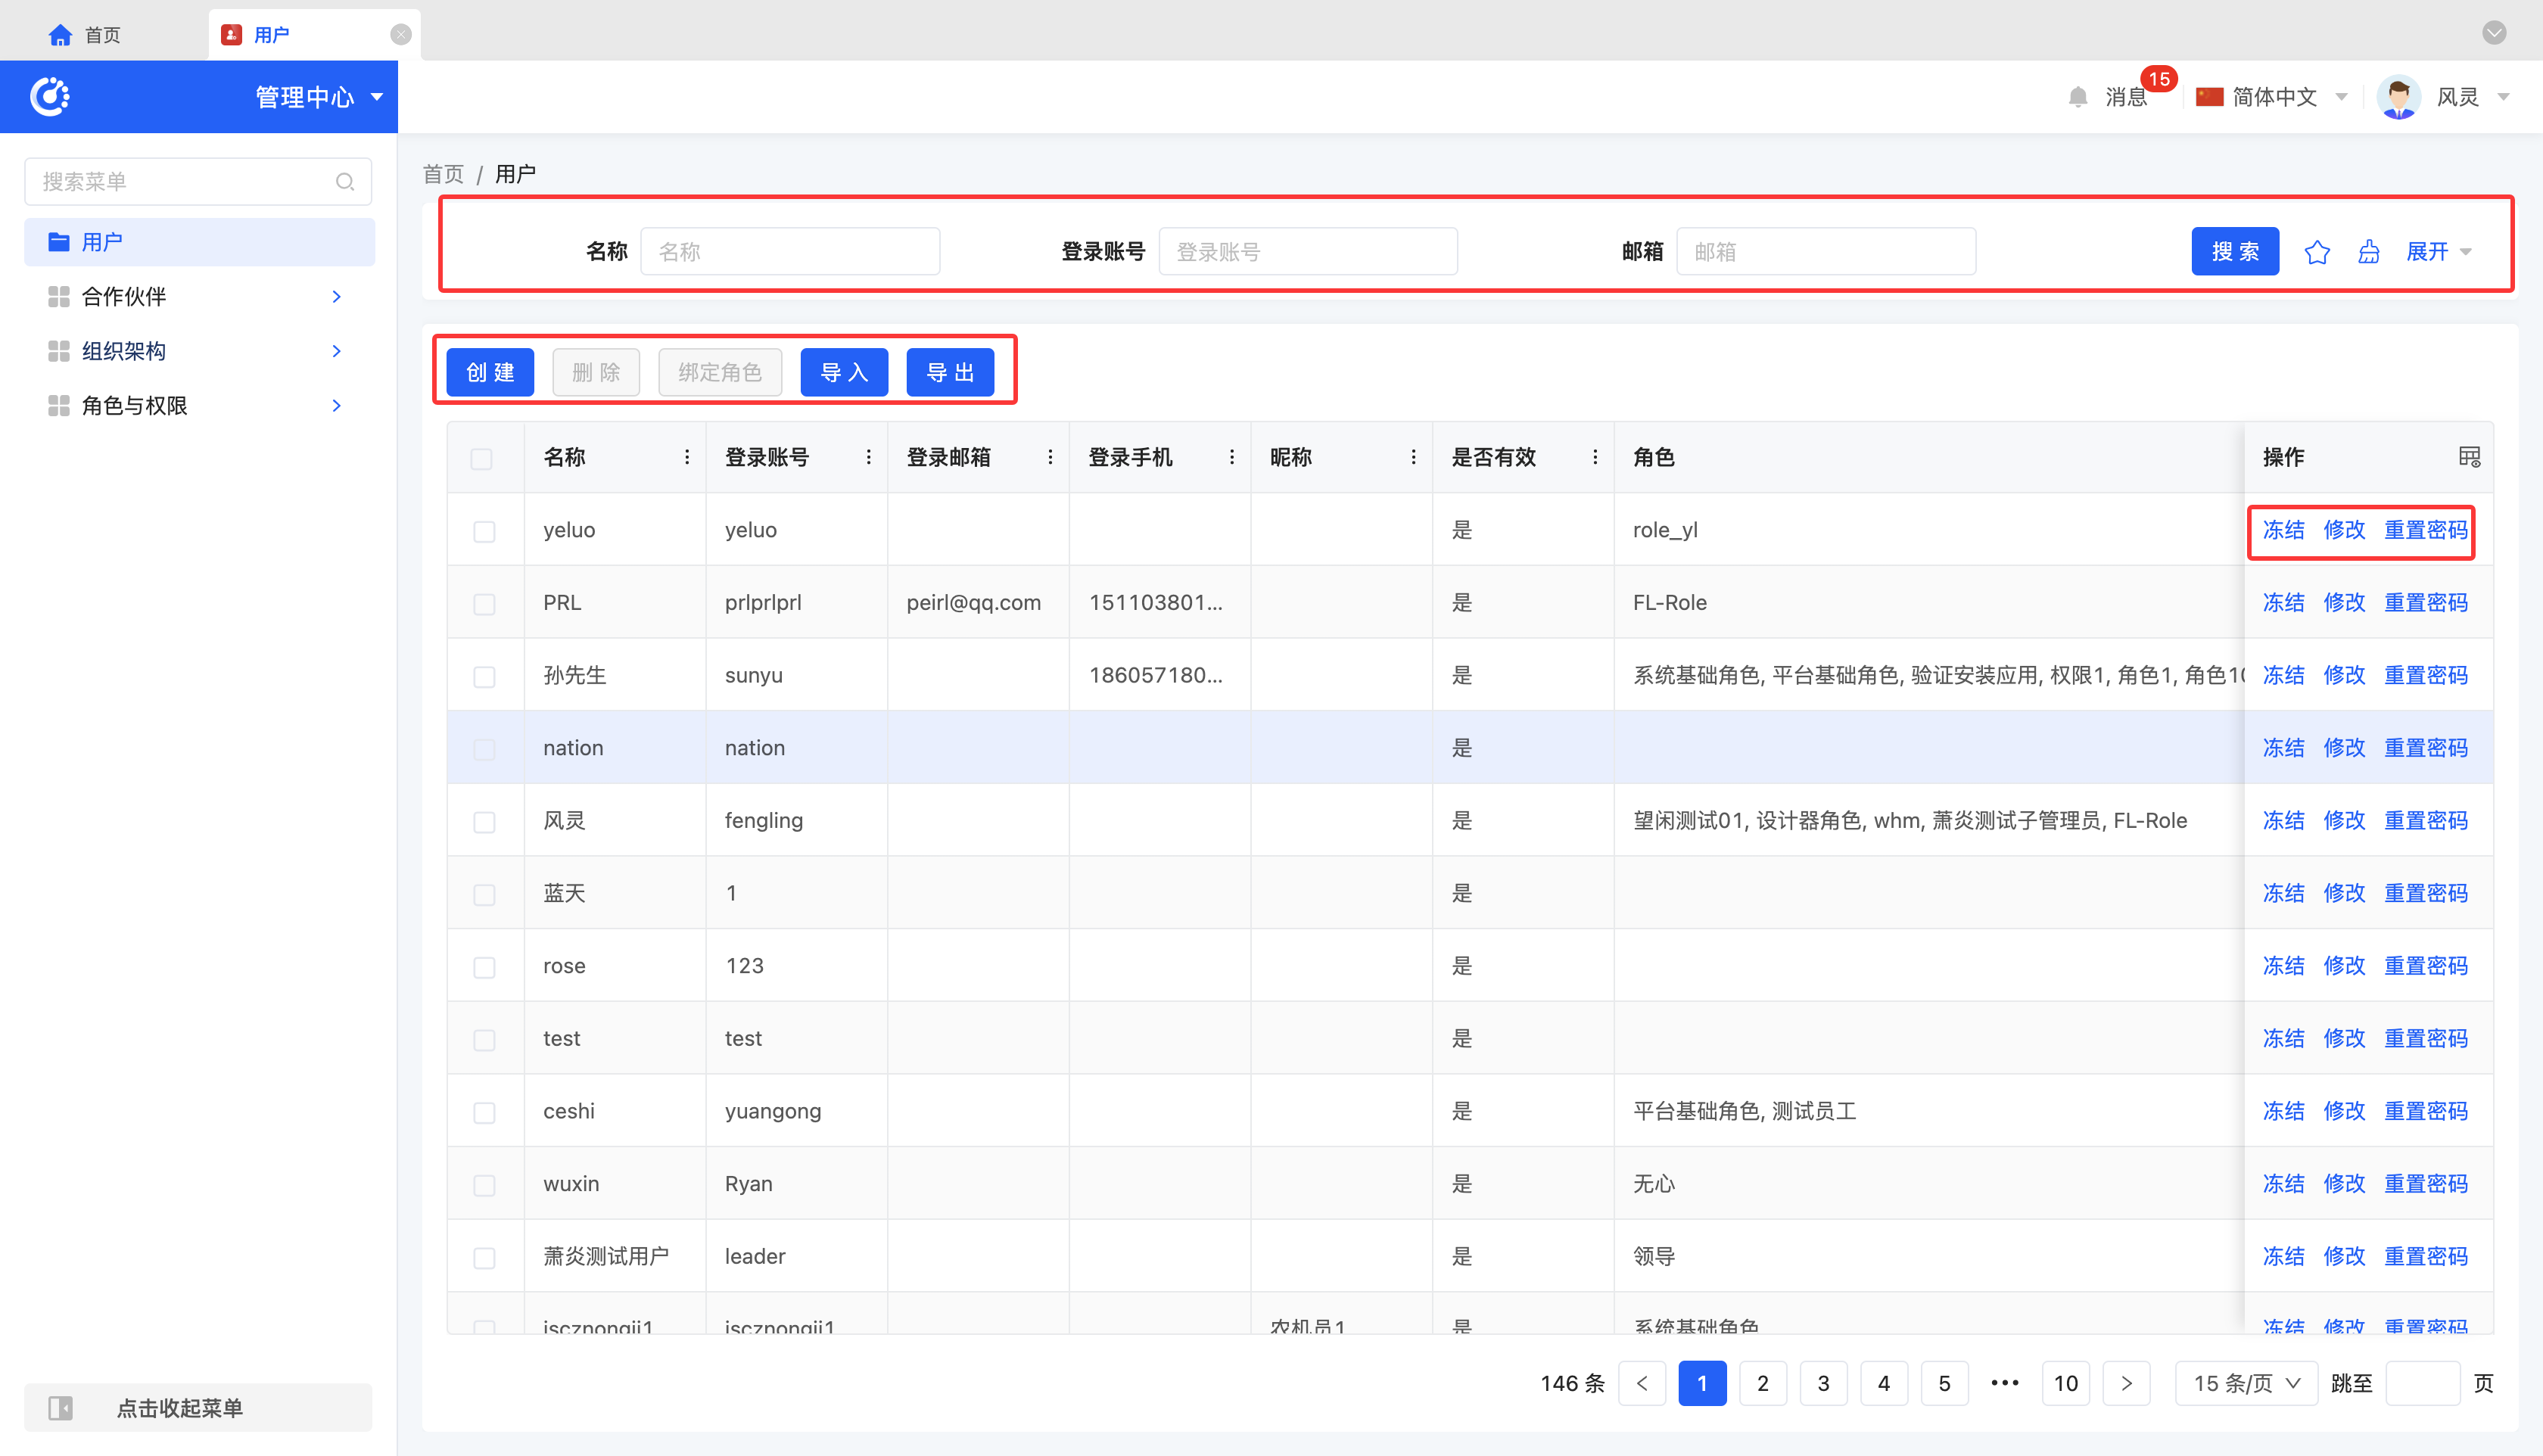Image resolution: width=2543 pixels, height=1456 pixels.
Task: Click the 创建 button
Action: pos(490,372)
